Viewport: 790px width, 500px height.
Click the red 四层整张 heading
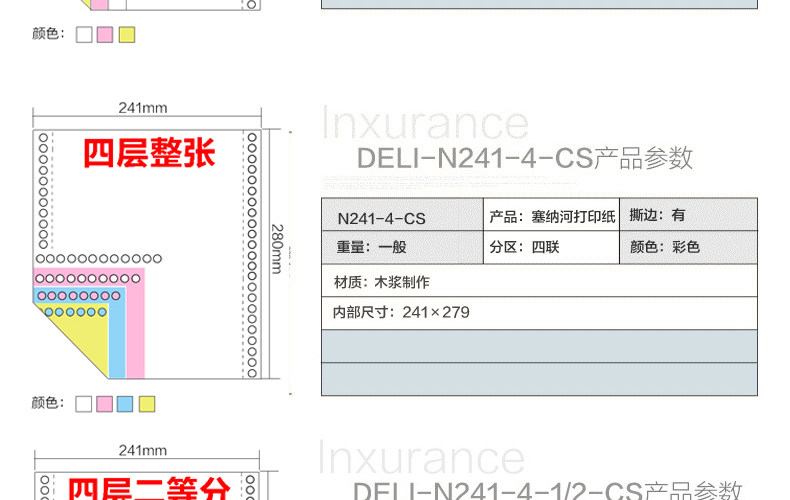click(x=149, y=153)
